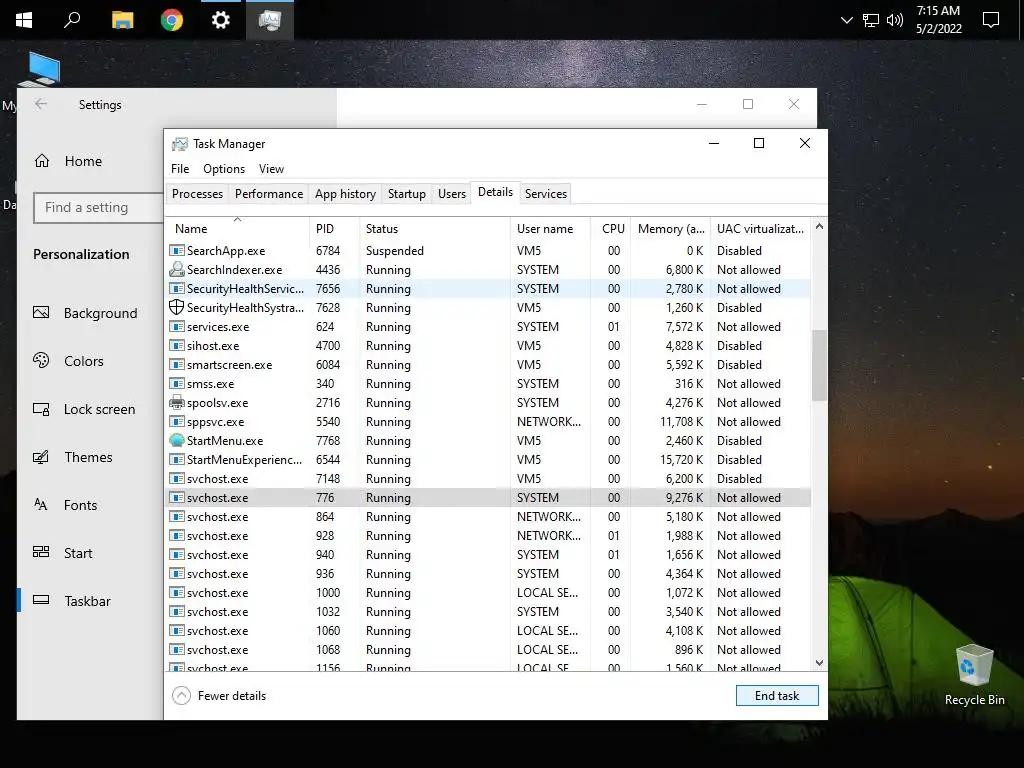The width and height of the screenshot is (1024, 768).
Task: Open Themes settings via its icon
Action: (x=41, y=457)
